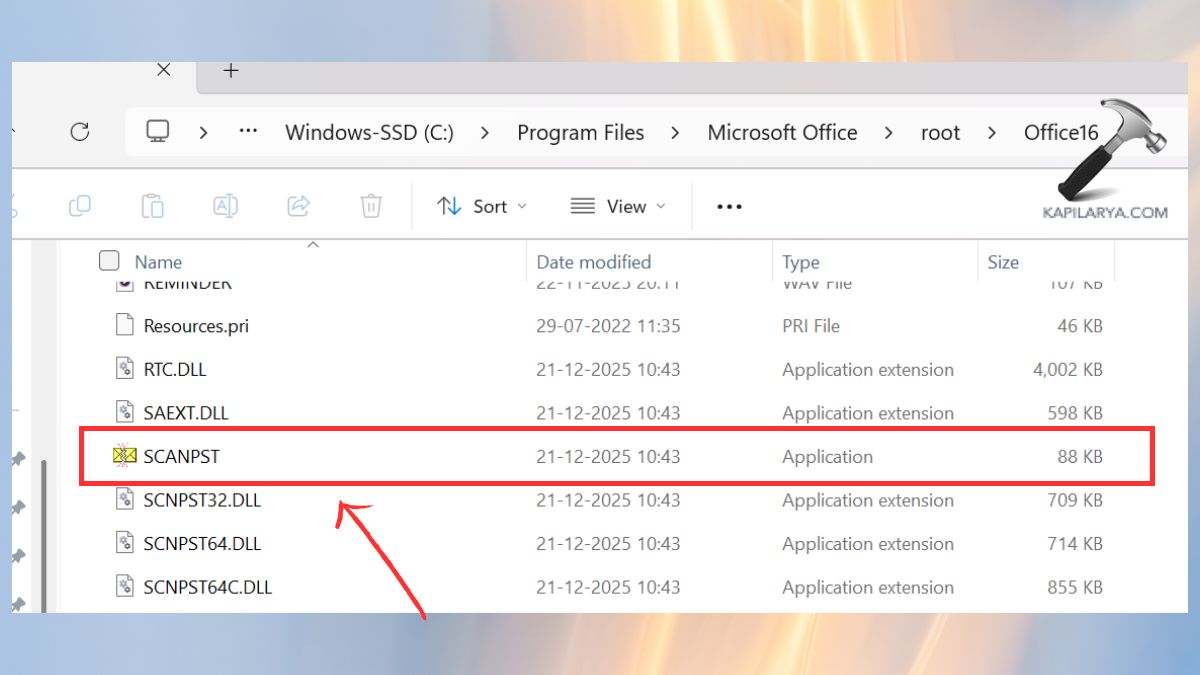This screenshot has width=1200, height=675.
Task: Click the Copy icon in toolbar
Action: (x=80, y=206)
